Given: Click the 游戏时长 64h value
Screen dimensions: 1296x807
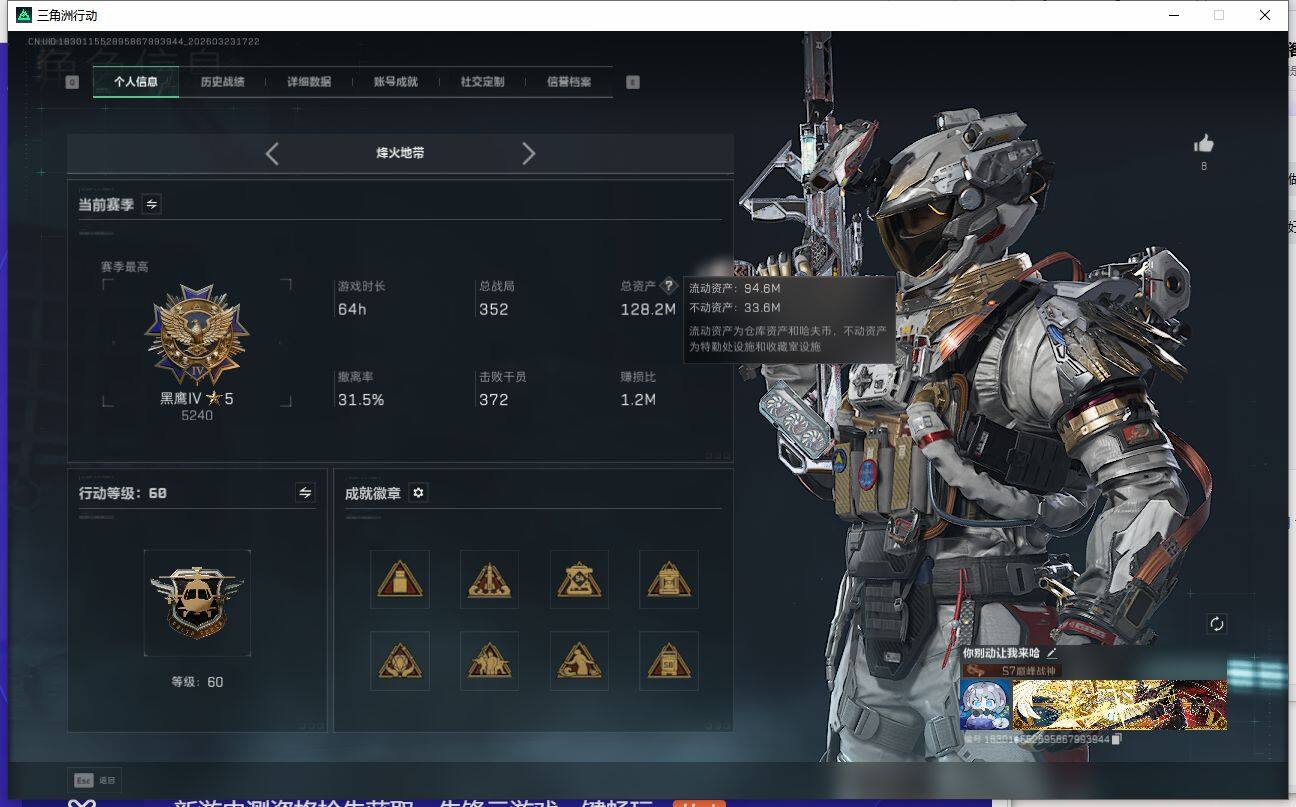Looking at the screenshot, I should [x=352, y=309].
